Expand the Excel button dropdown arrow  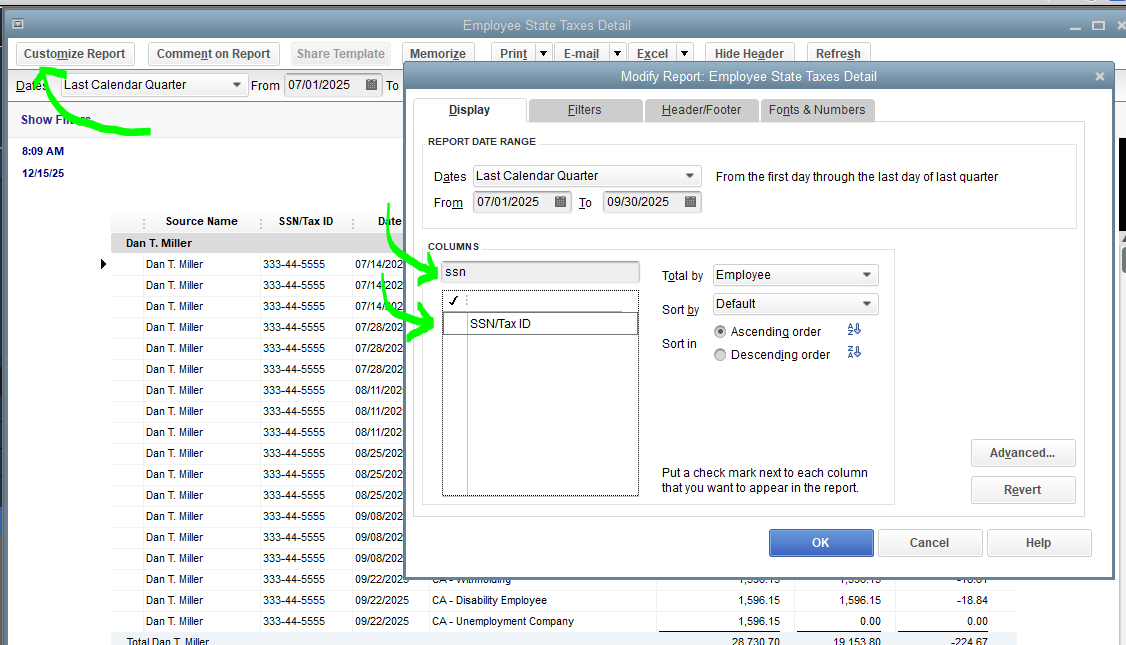click(685, 54)
